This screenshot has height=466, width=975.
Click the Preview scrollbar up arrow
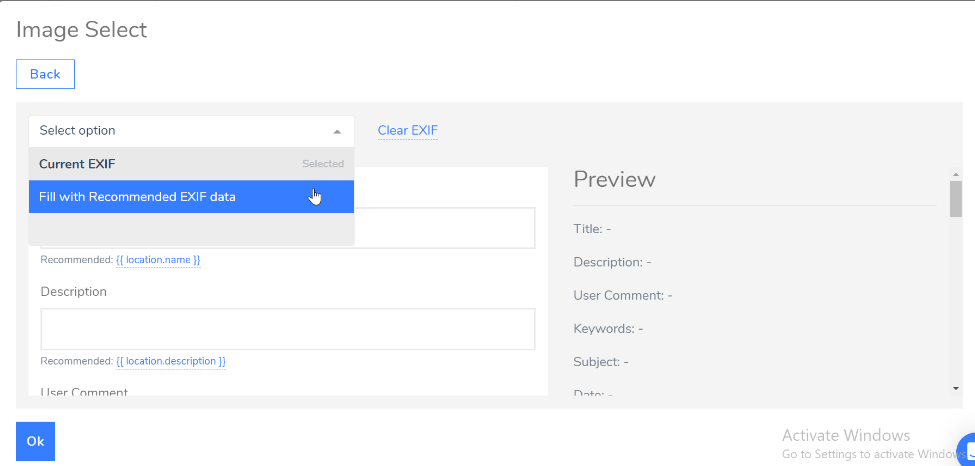coord(956,174)
